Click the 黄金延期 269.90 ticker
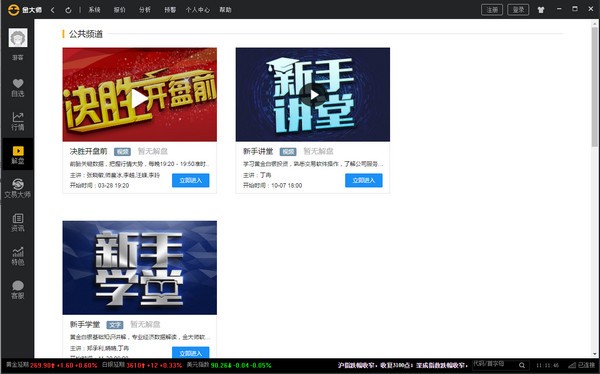 point(52,365)
